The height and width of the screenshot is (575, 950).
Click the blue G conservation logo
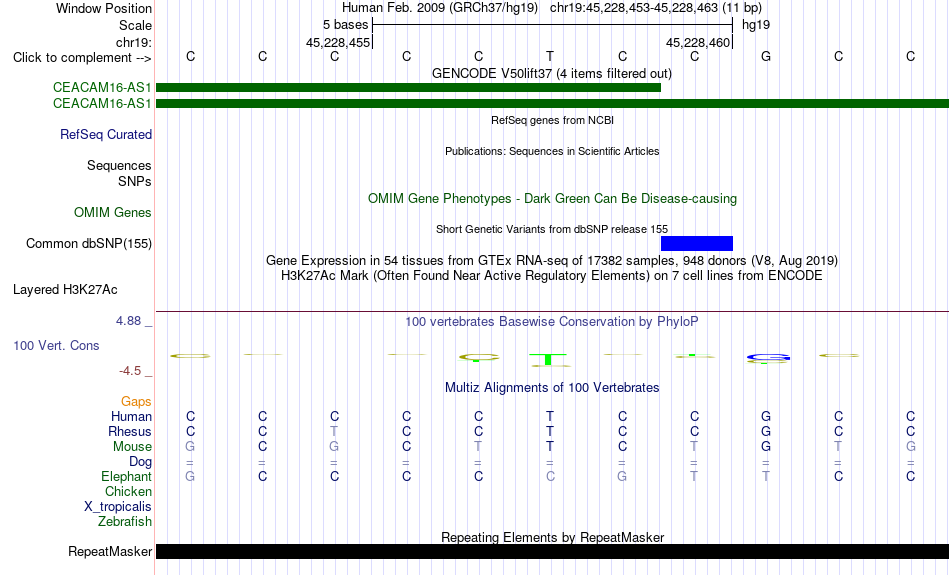pos(768,359)
